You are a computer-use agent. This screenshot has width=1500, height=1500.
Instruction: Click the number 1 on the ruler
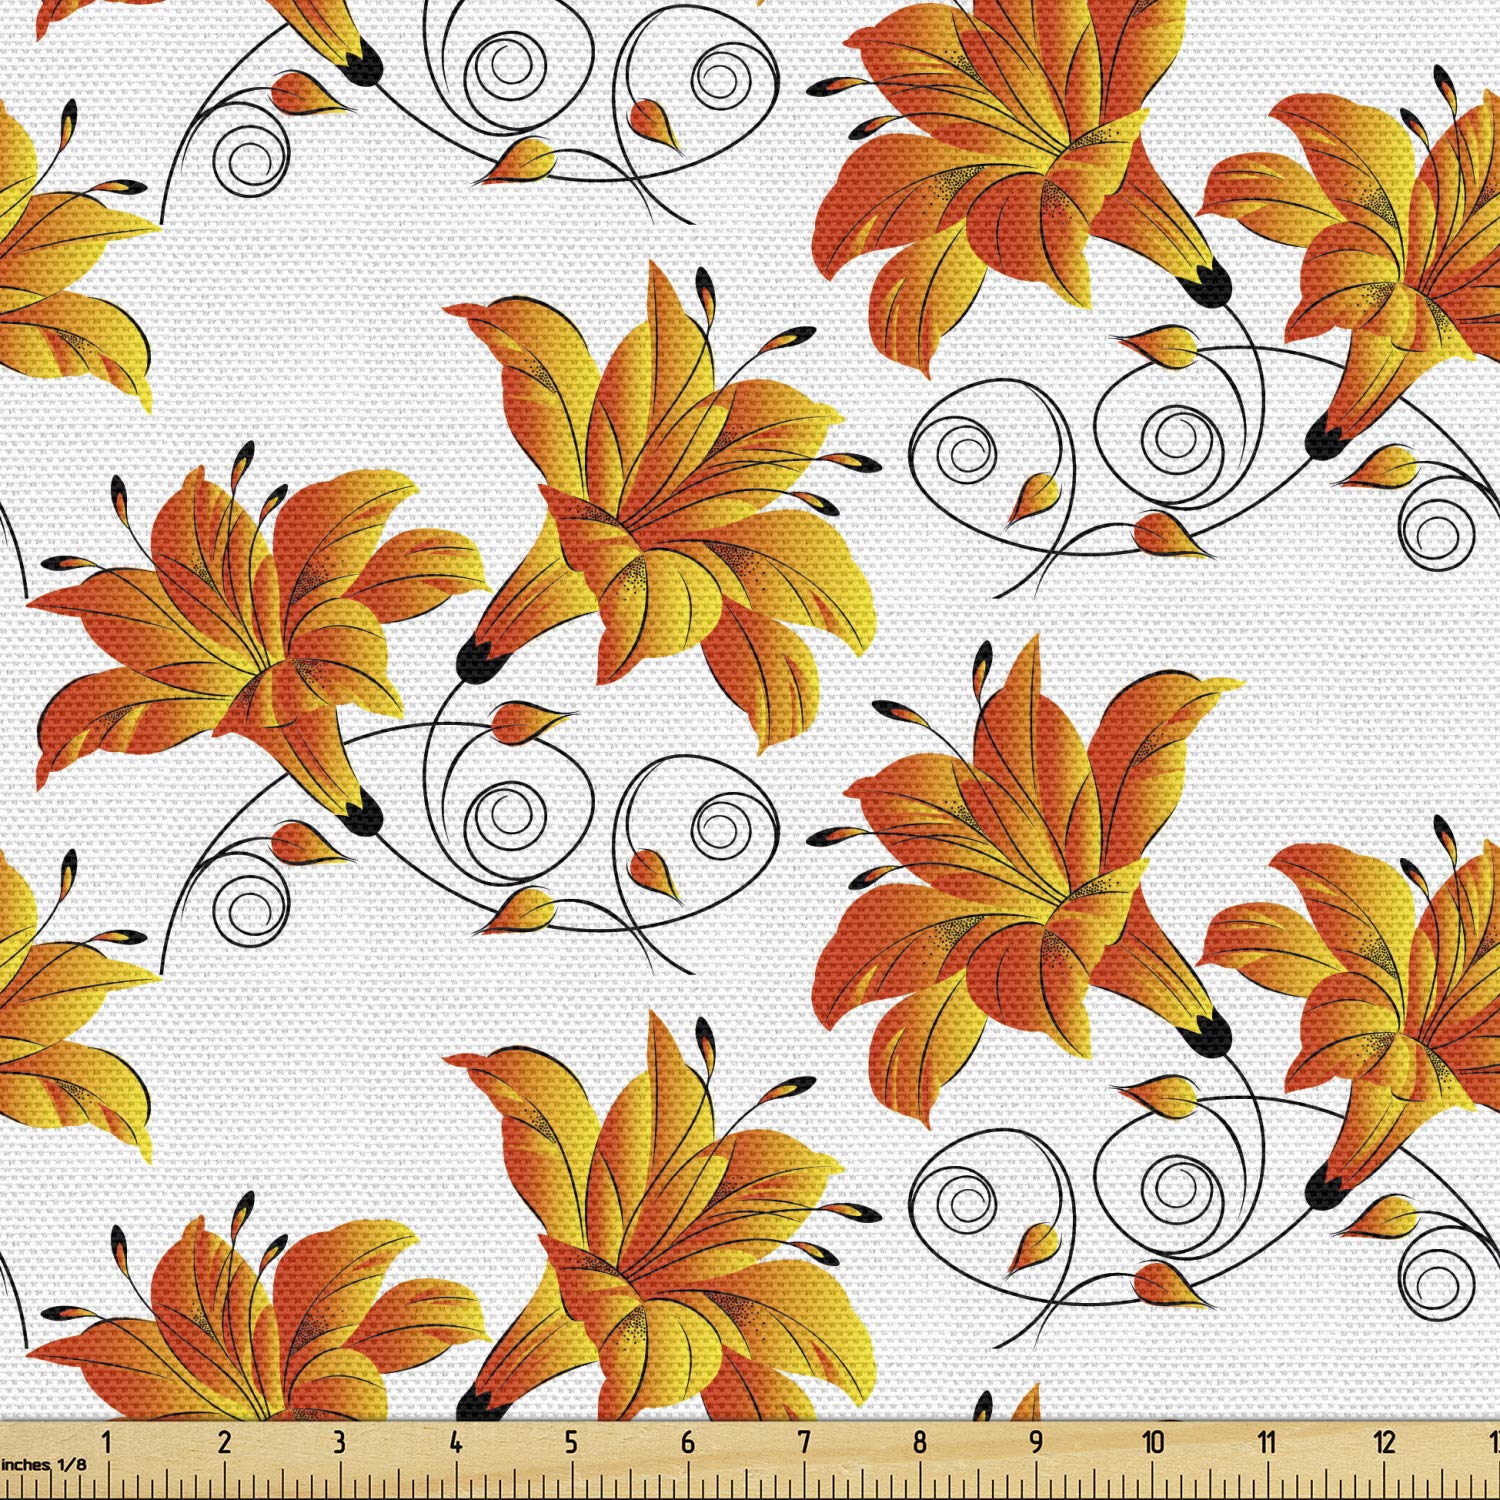107,1443
